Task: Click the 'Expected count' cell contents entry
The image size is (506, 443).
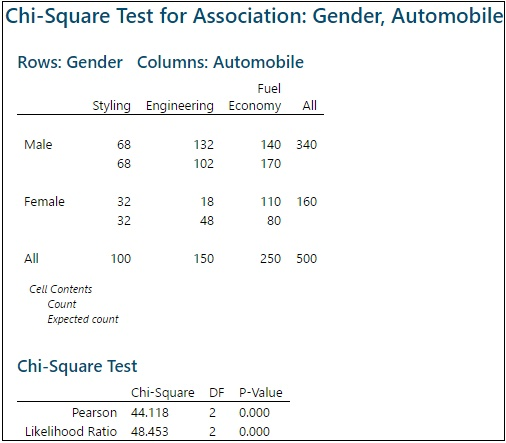Action: (x=83, y=319)
